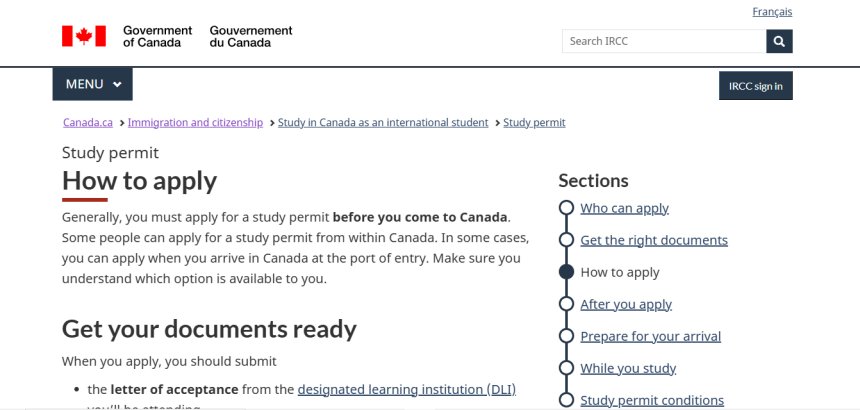860x410 pixels.
Task: Expand the MENU dropdown button
Action: [x=92, y=84]
